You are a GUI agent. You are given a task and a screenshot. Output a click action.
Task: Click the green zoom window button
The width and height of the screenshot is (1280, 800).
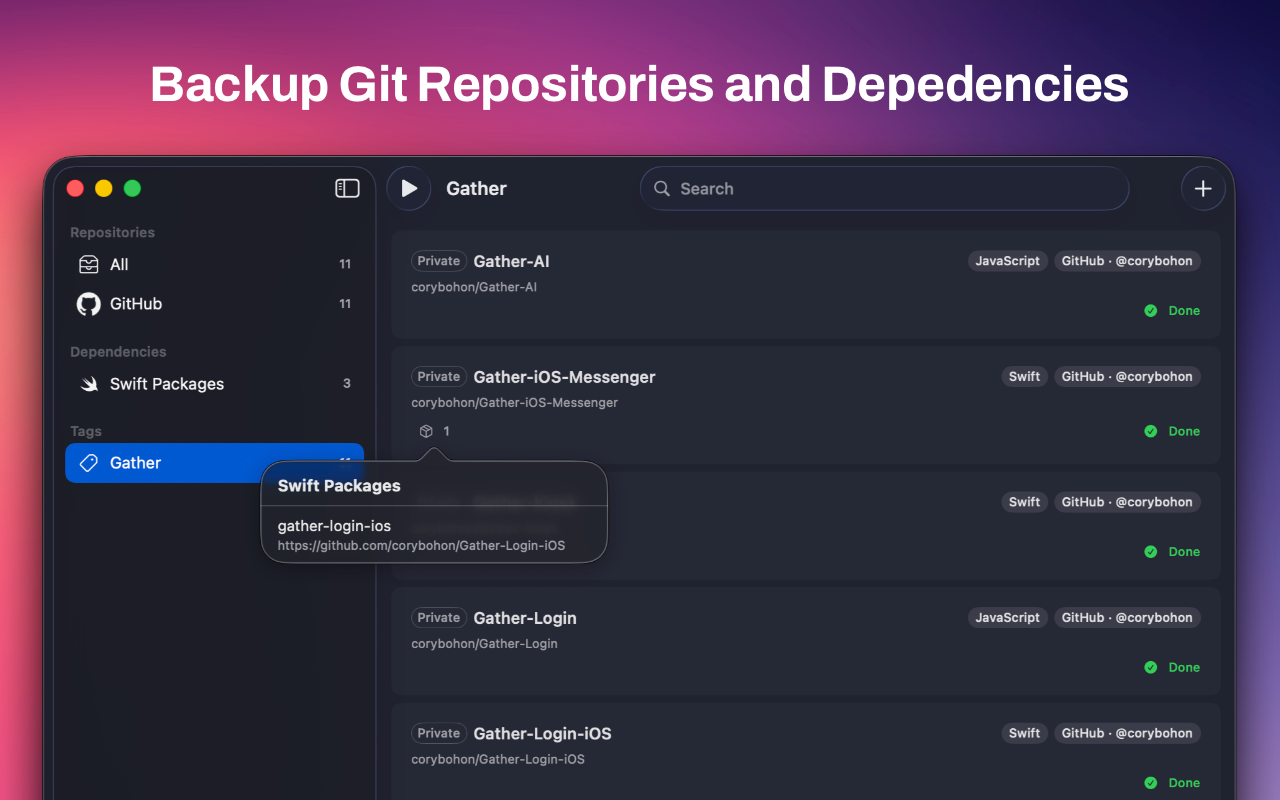click(x=132, y=188)
